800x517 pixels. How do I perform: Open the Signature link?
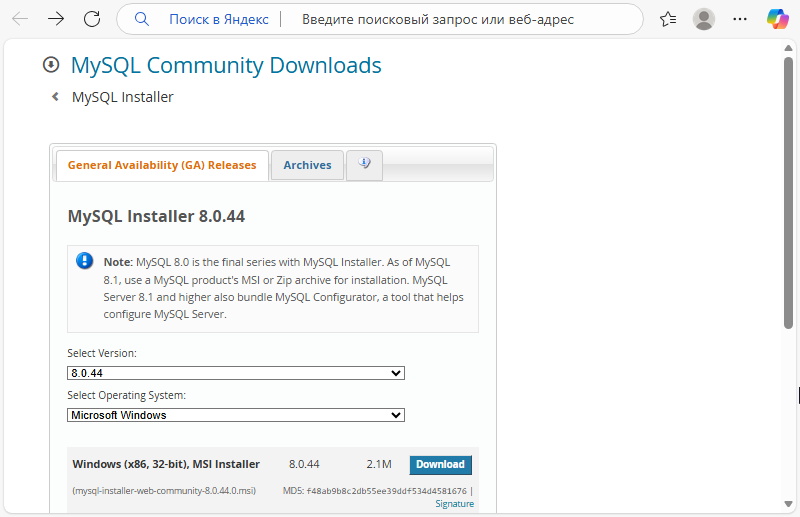click(x=454, y=504)
